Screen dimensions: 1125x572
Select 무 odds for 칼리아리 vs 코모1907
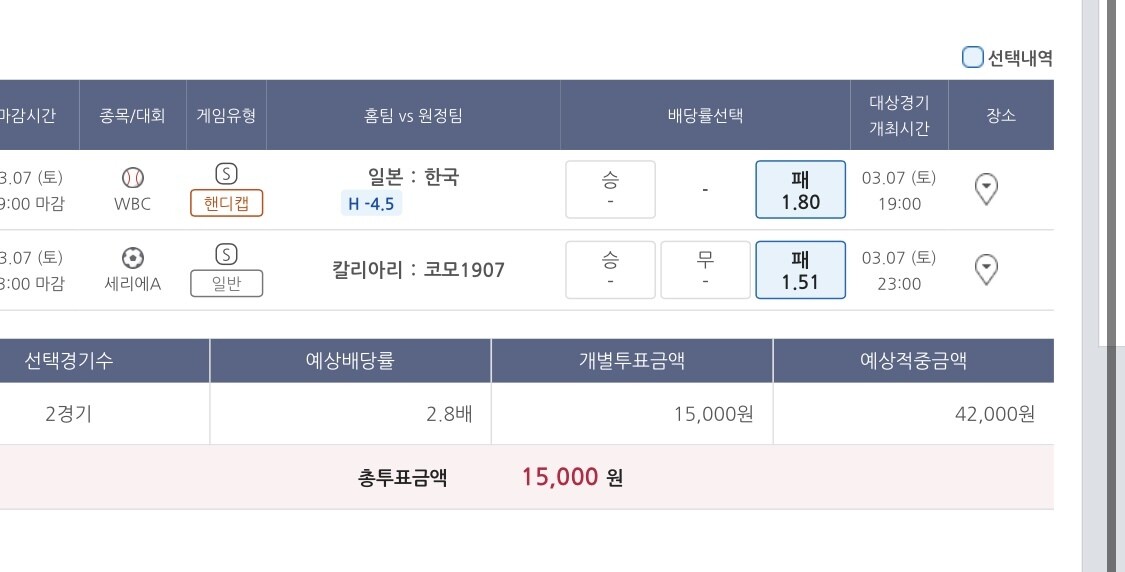[705, 270]
